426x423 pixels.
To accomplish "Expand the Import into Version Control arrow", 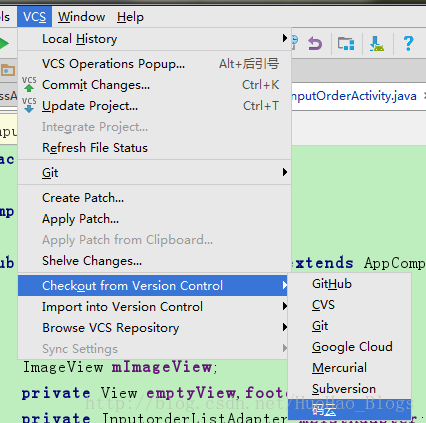I will tap(285, 306).
